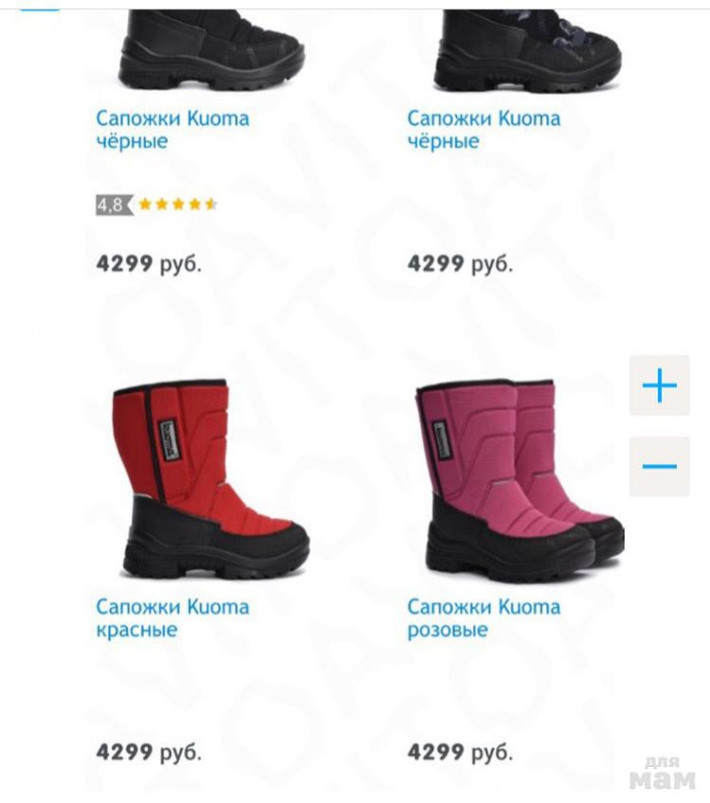
Task: Click the 4,8 rating badge
Action: [x=115, y=205]
